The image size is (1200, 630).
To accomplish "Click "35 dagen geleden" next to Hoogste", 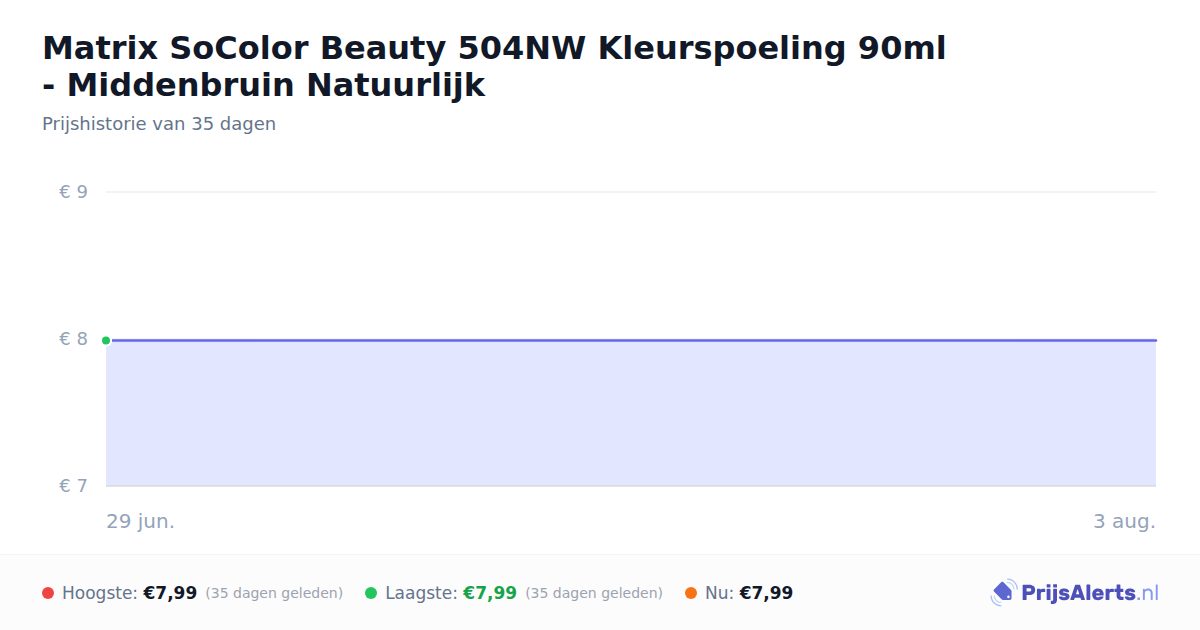I will 274,593.
